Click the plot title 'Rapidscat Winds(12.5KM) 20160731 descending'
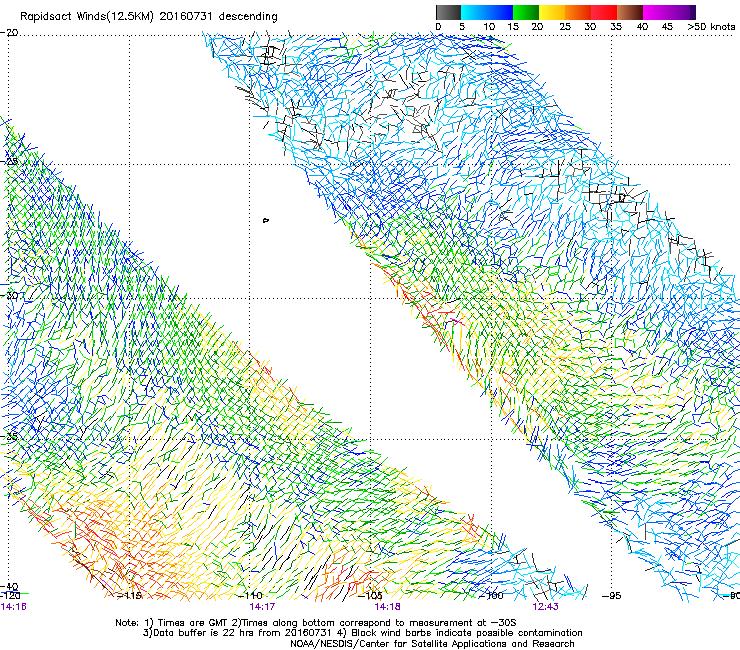Viewport: 740px width, 650px height. tap(149, 16)
